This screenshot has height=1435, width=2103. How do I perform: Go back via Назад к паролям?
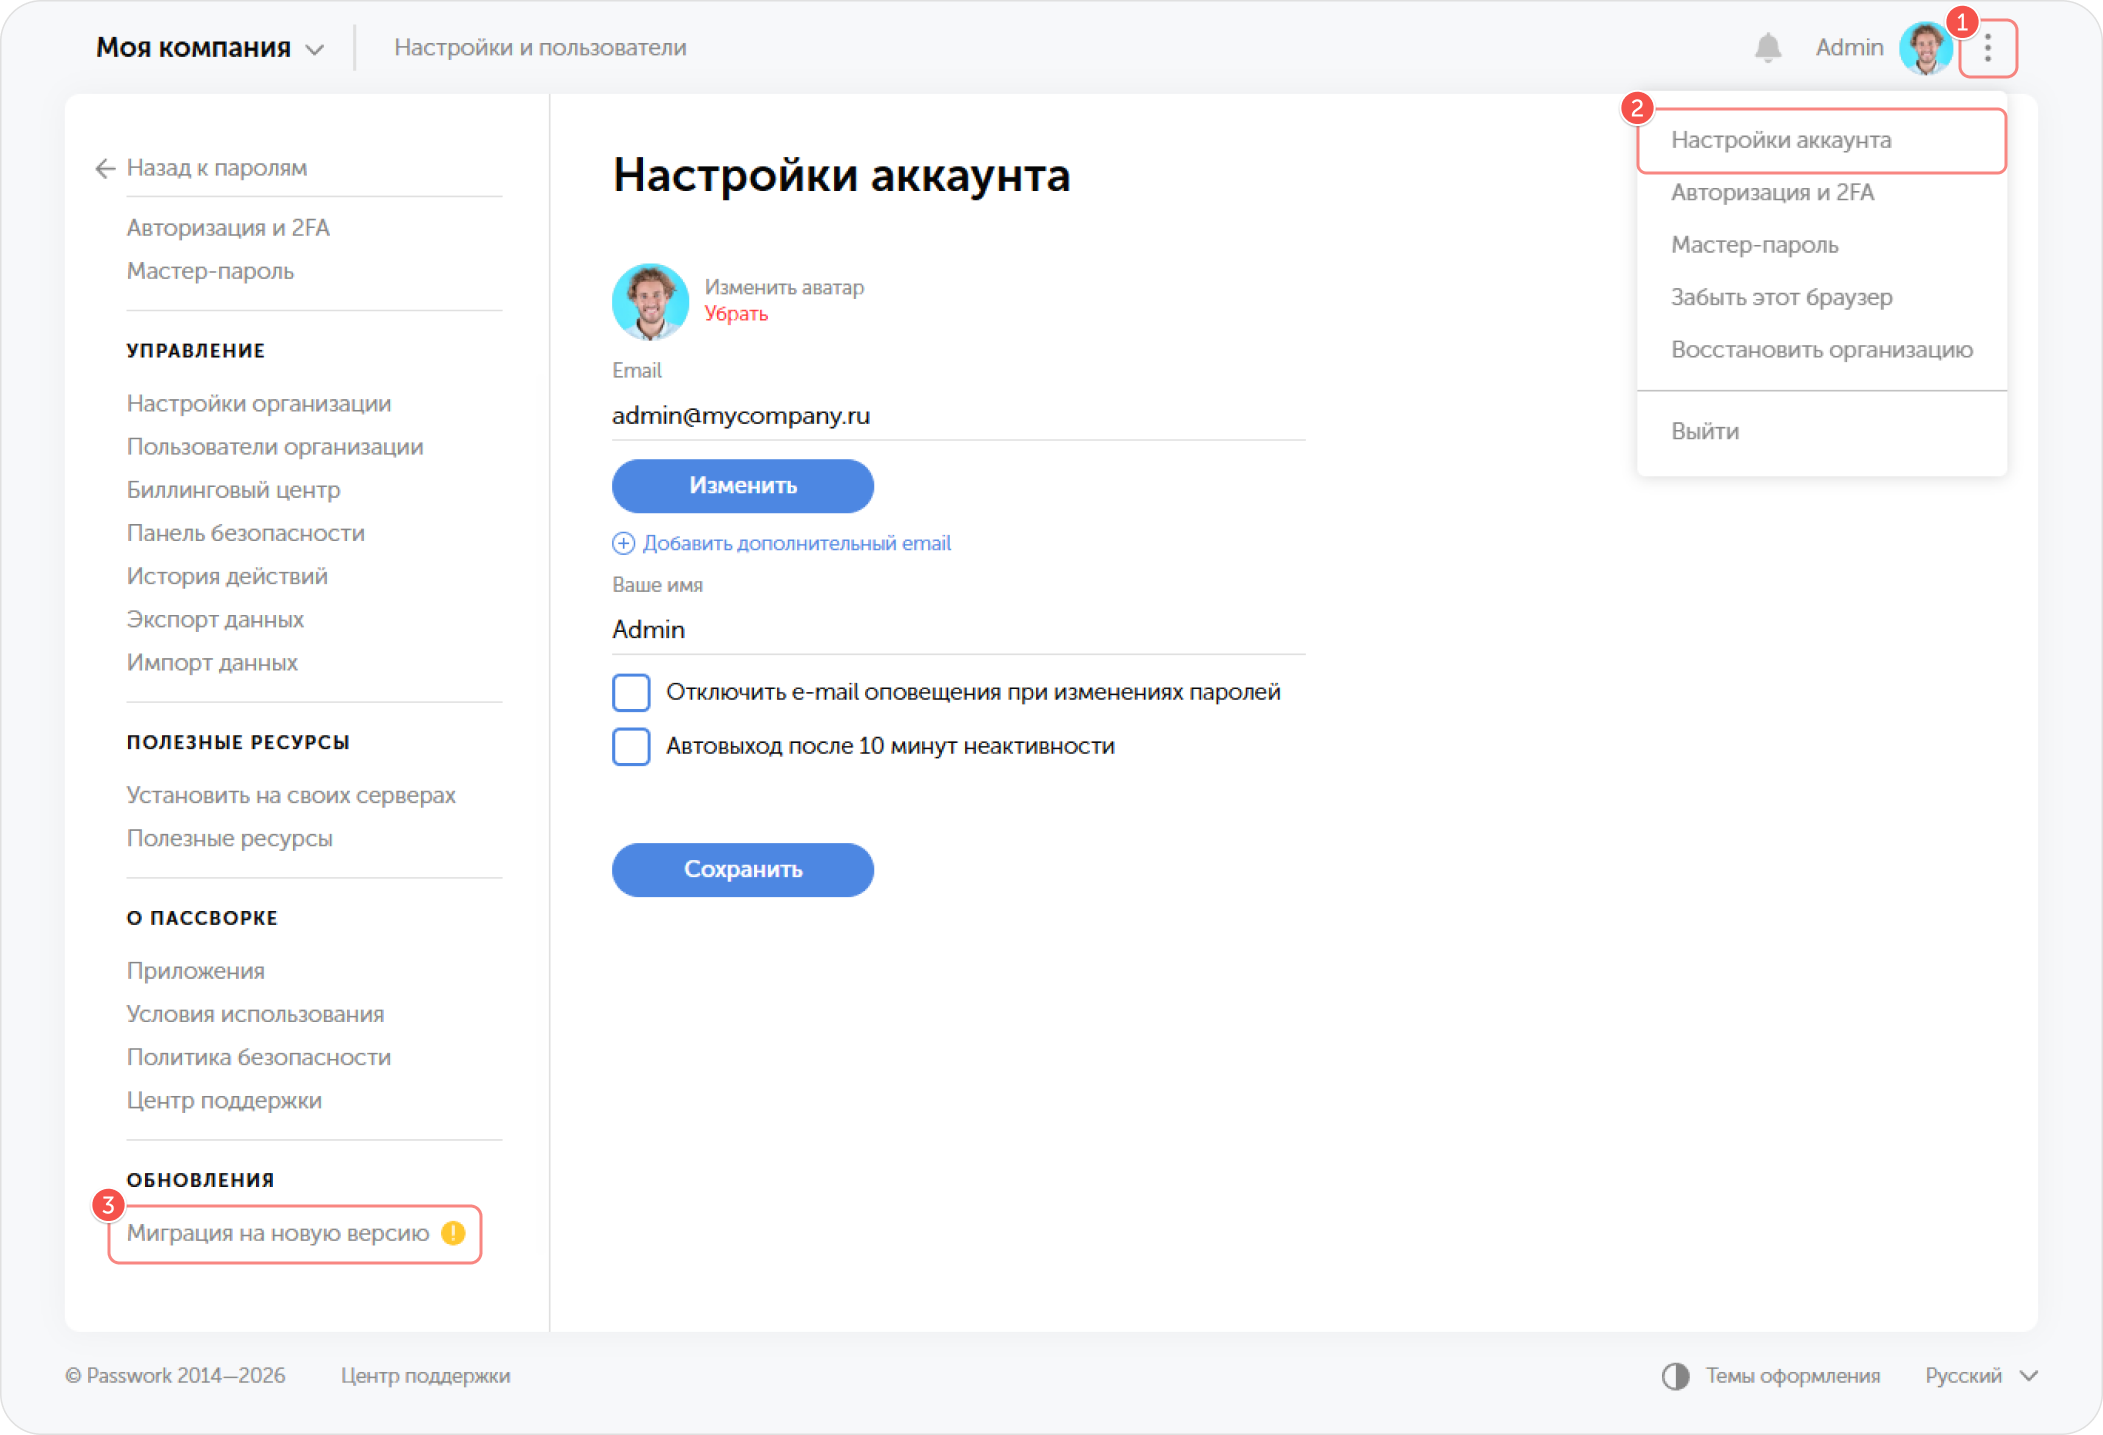click(216, 168)
